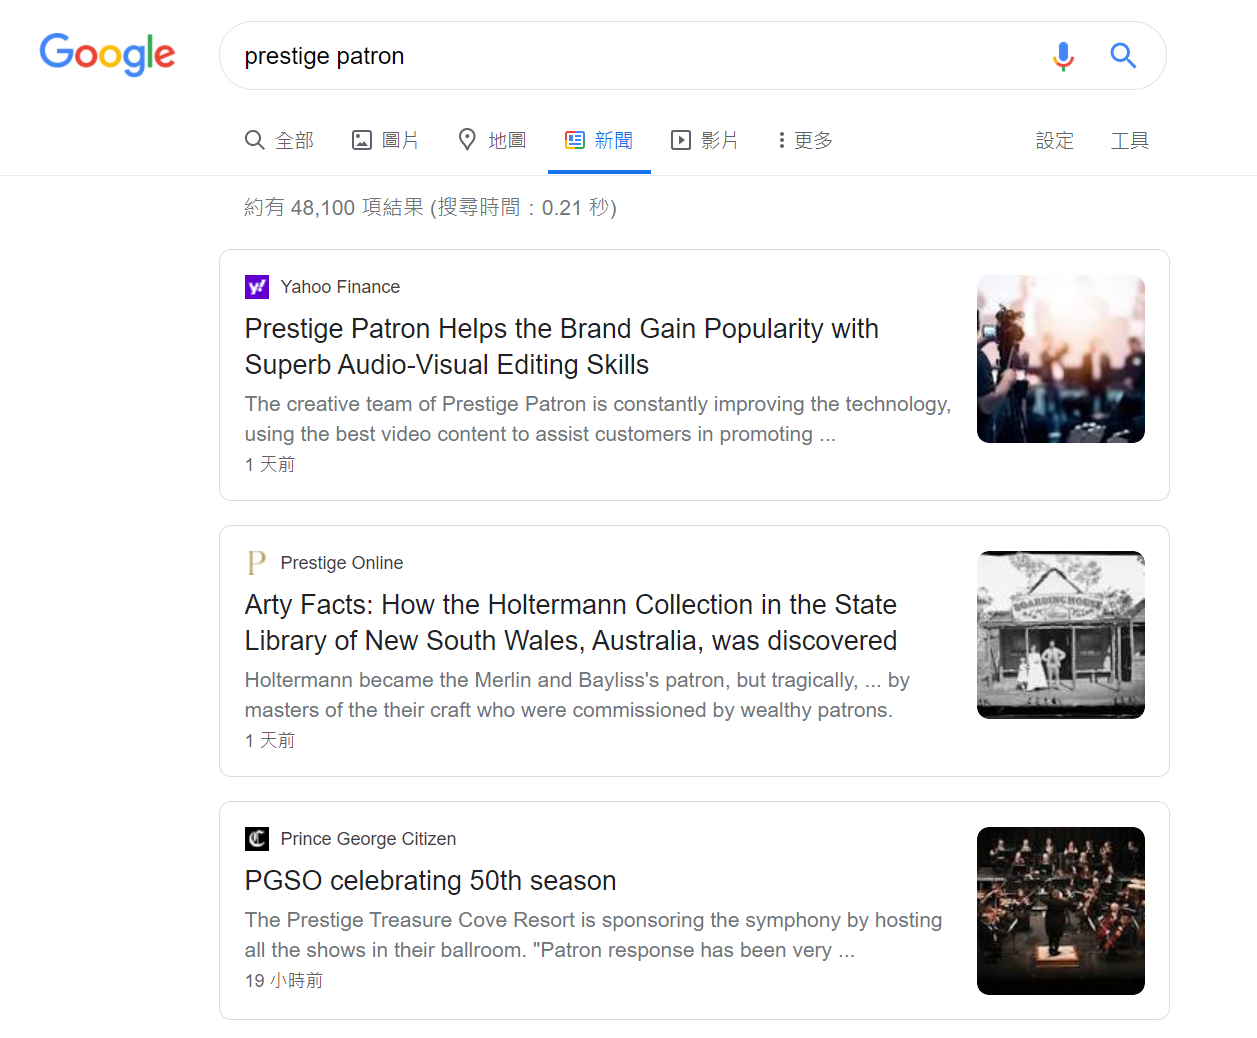Open the 設定 settings menu
The image size is (1257, 1038).
pos(1055,141)
